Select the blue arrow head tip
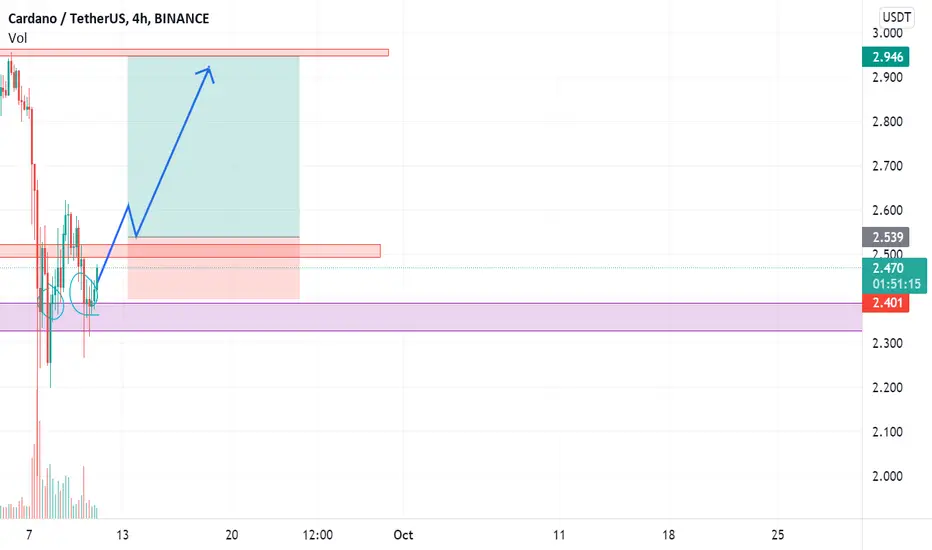 tap(209, 69)
